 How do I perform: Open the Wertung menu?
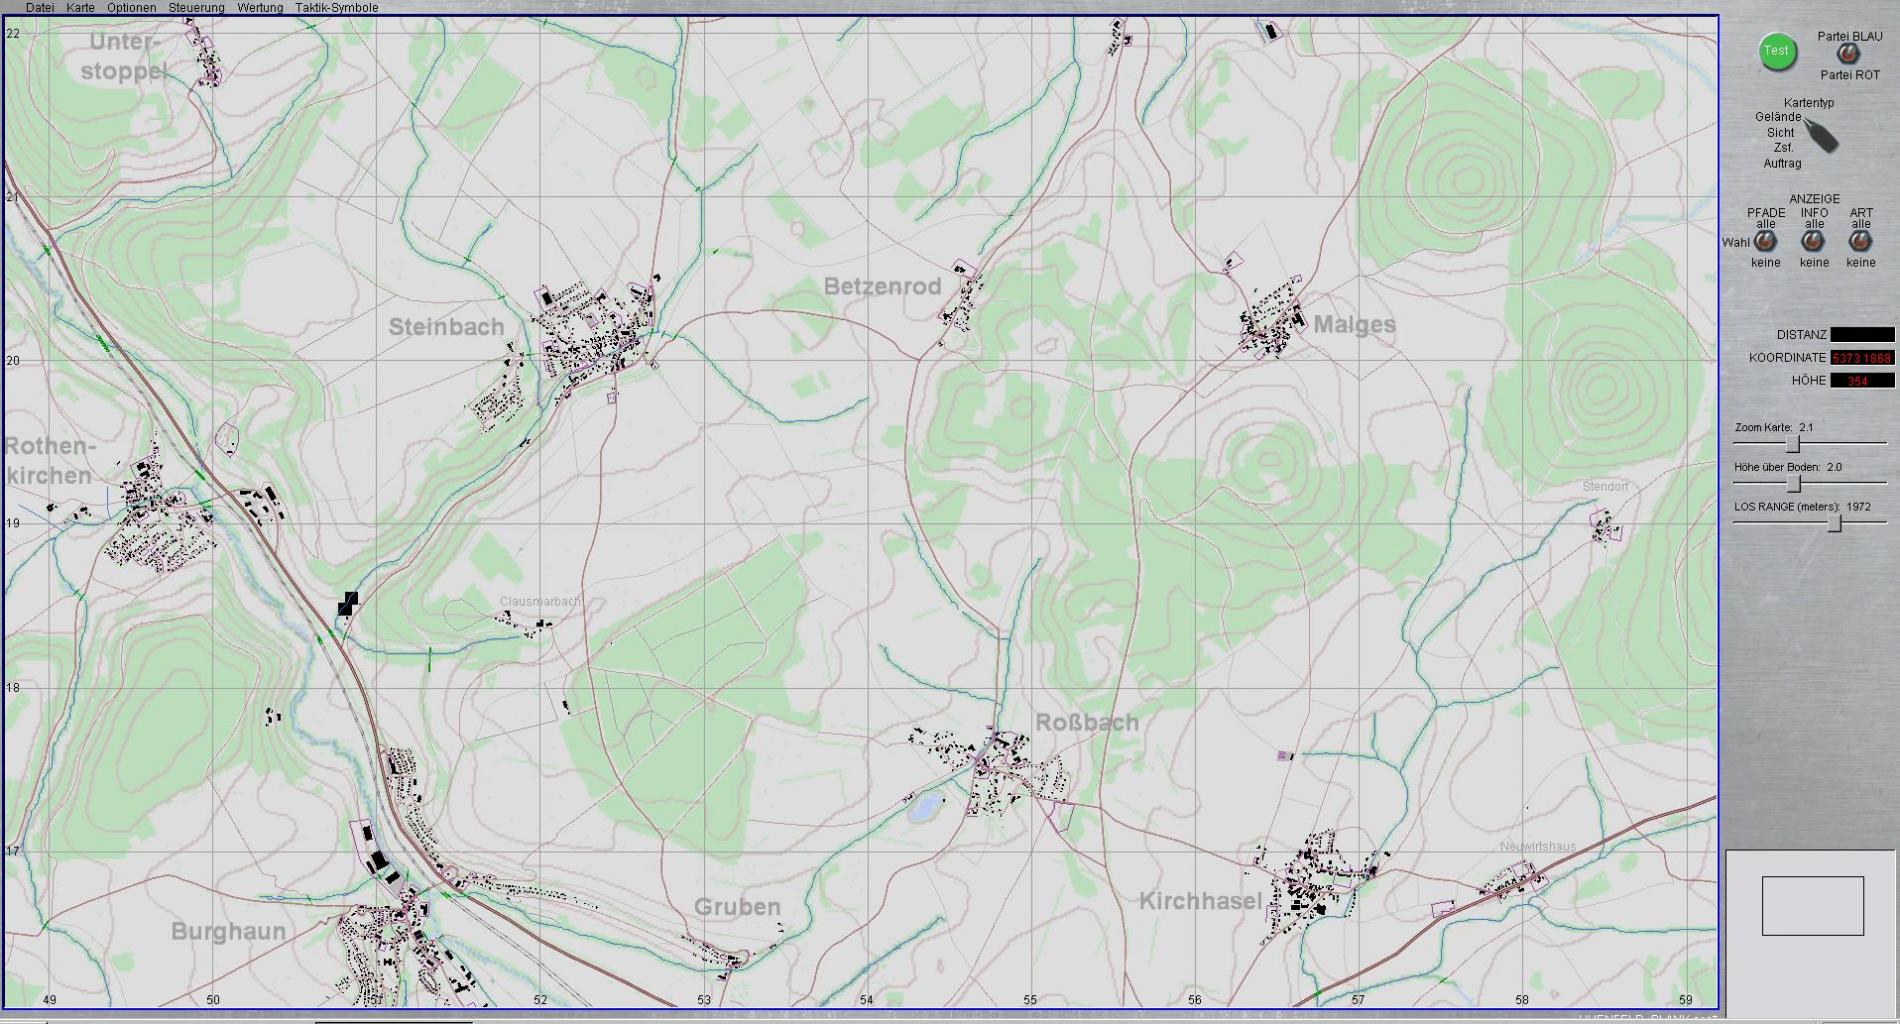point(259,7)
